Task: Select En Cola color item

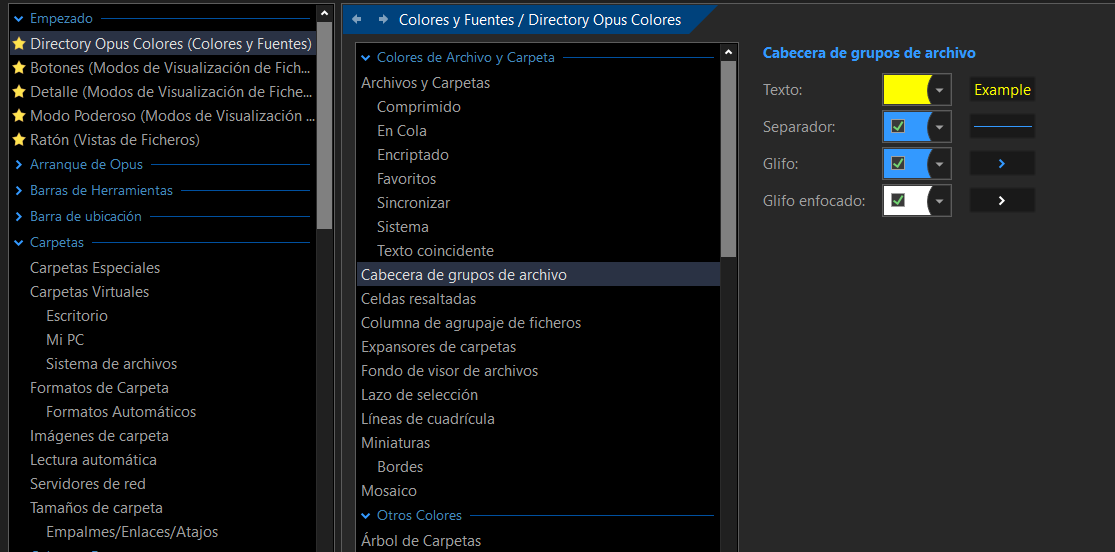Action: 402,132
